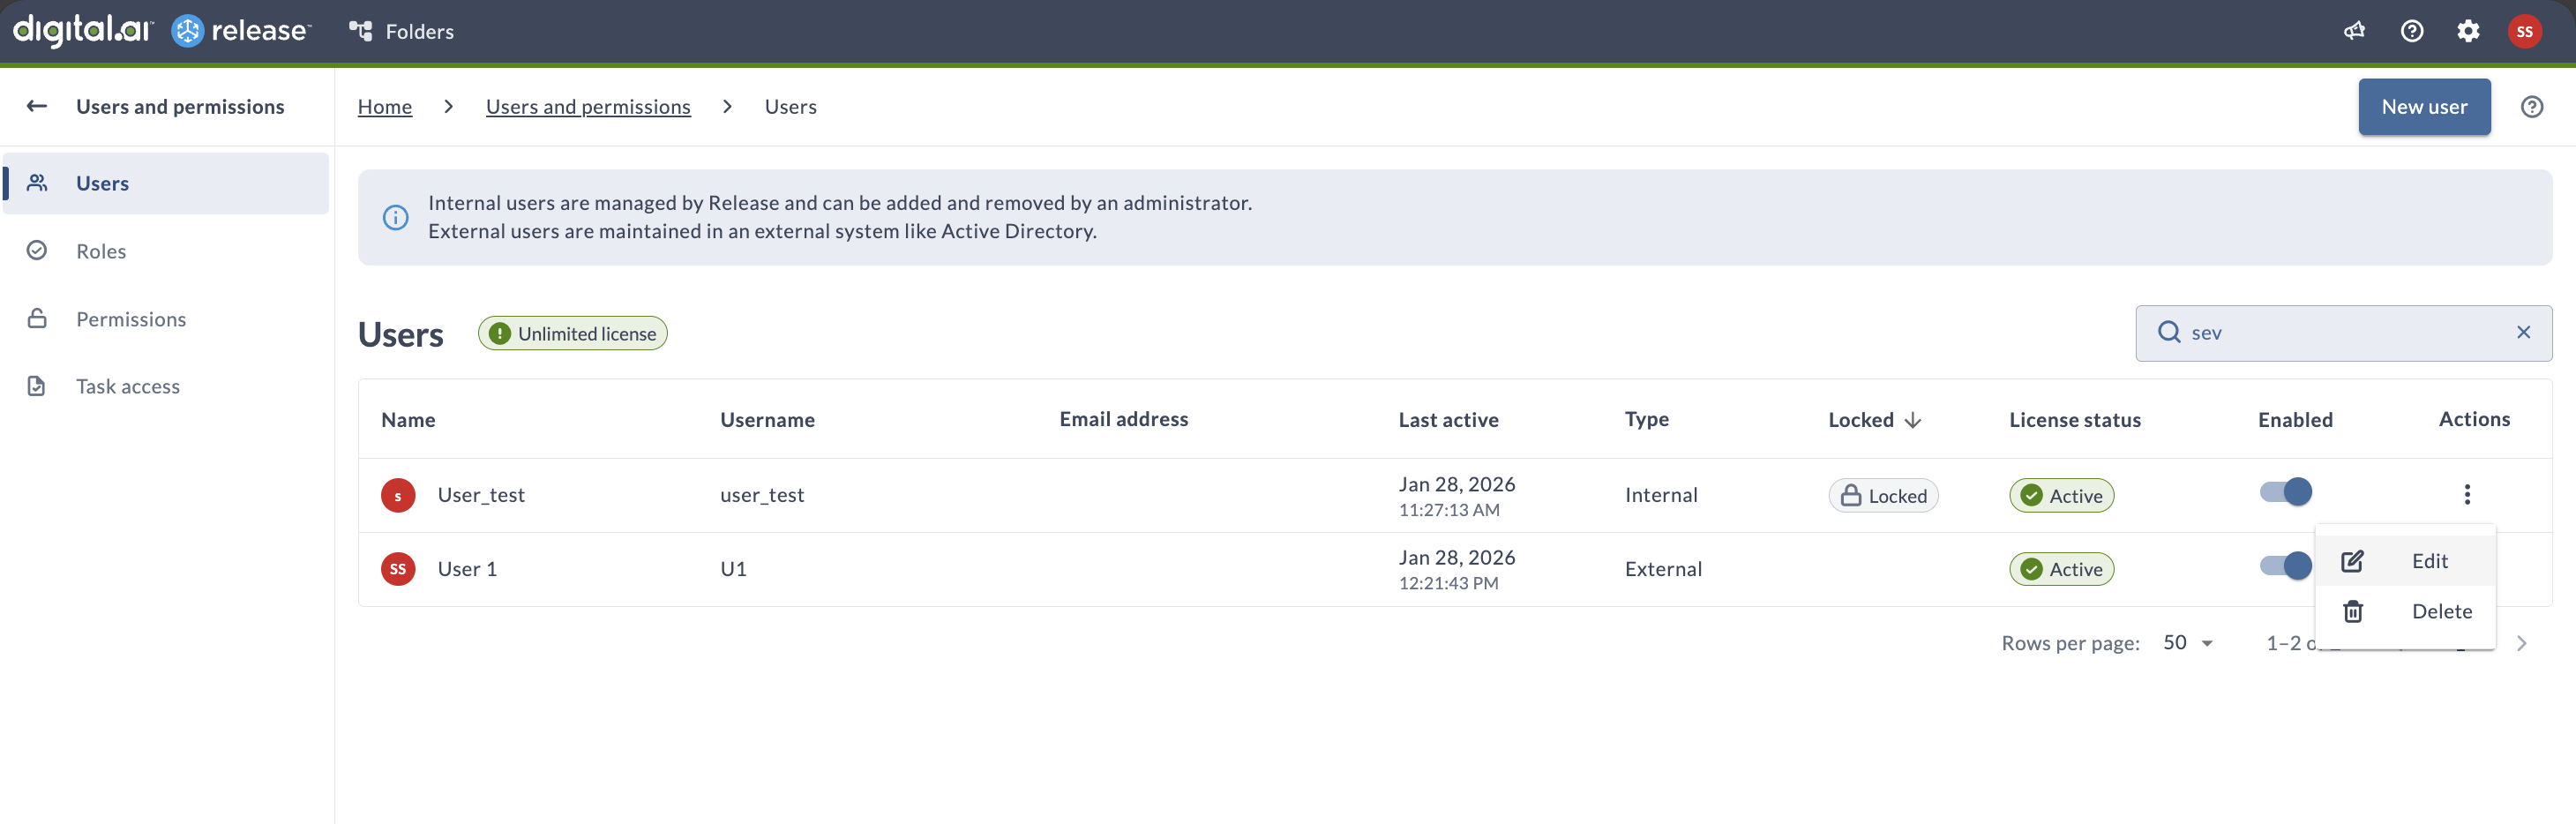Go to next page with chevron arrow
Image resolution: width=2576 pixels, height=824 pixels.
pyautogui.click(x=2521, y=643)
